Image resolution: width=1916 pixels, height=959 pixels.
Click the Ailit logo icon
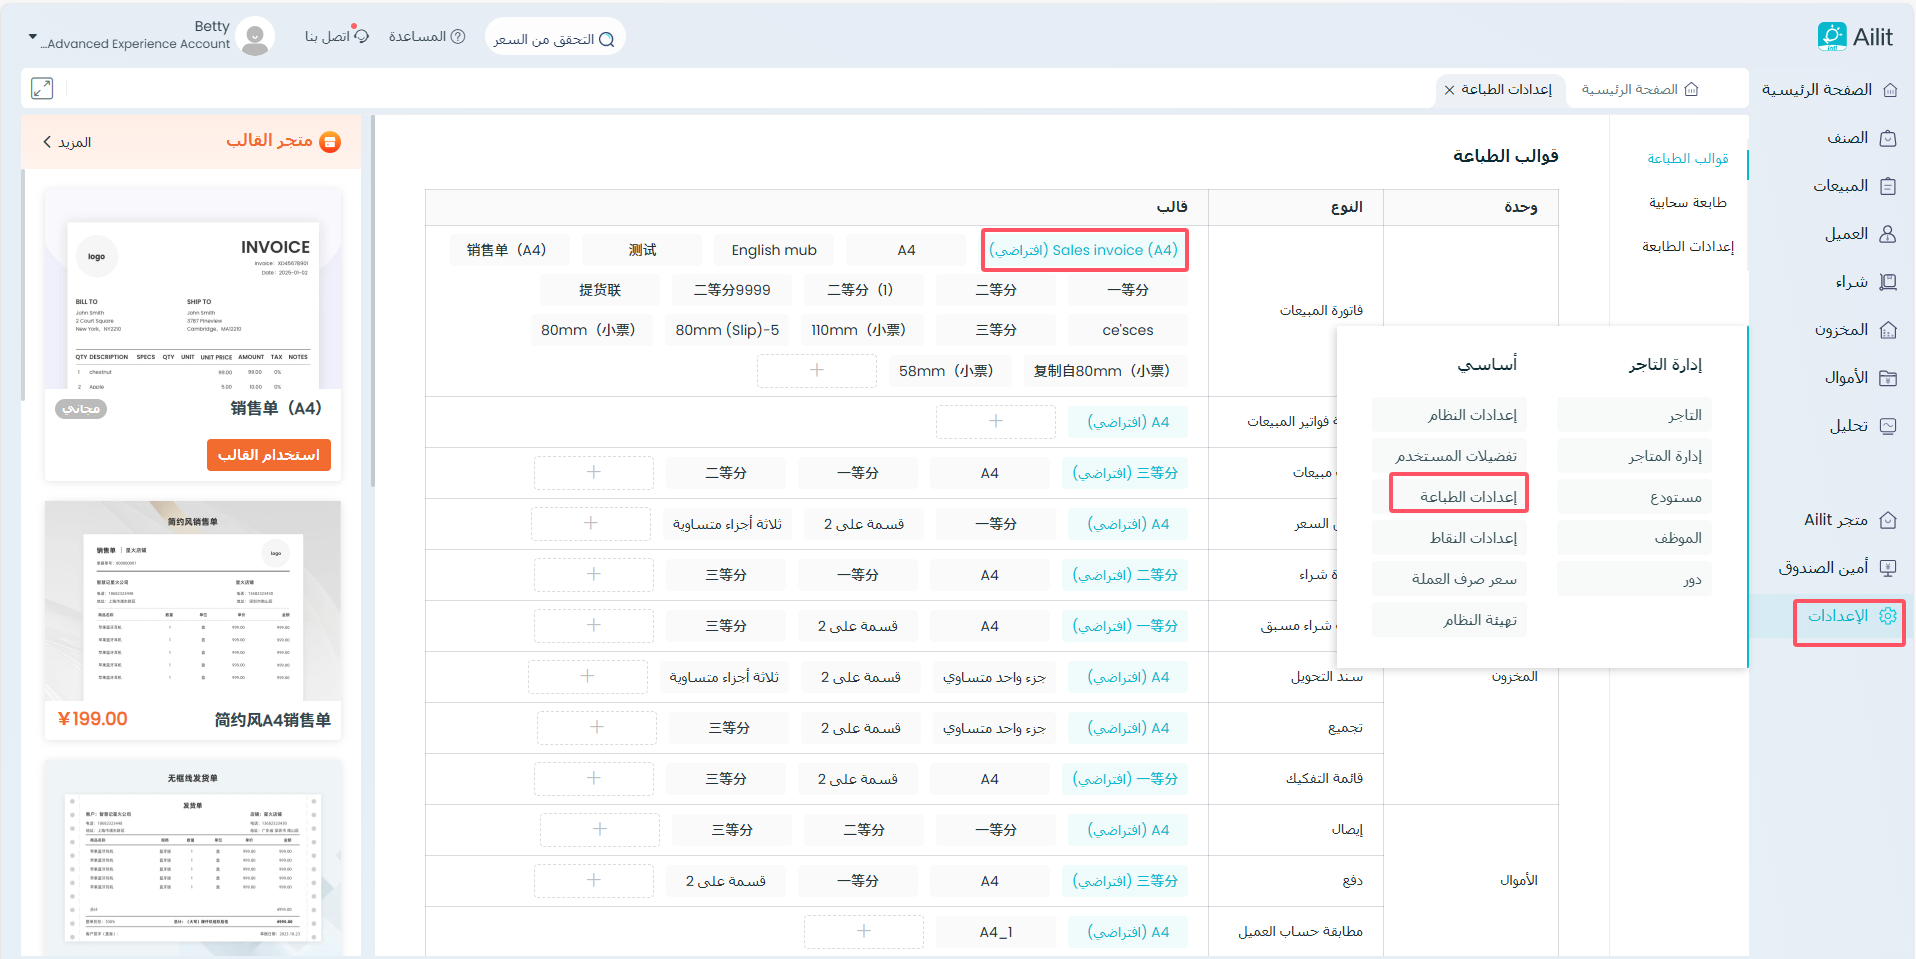click(x=1832, y=37)
